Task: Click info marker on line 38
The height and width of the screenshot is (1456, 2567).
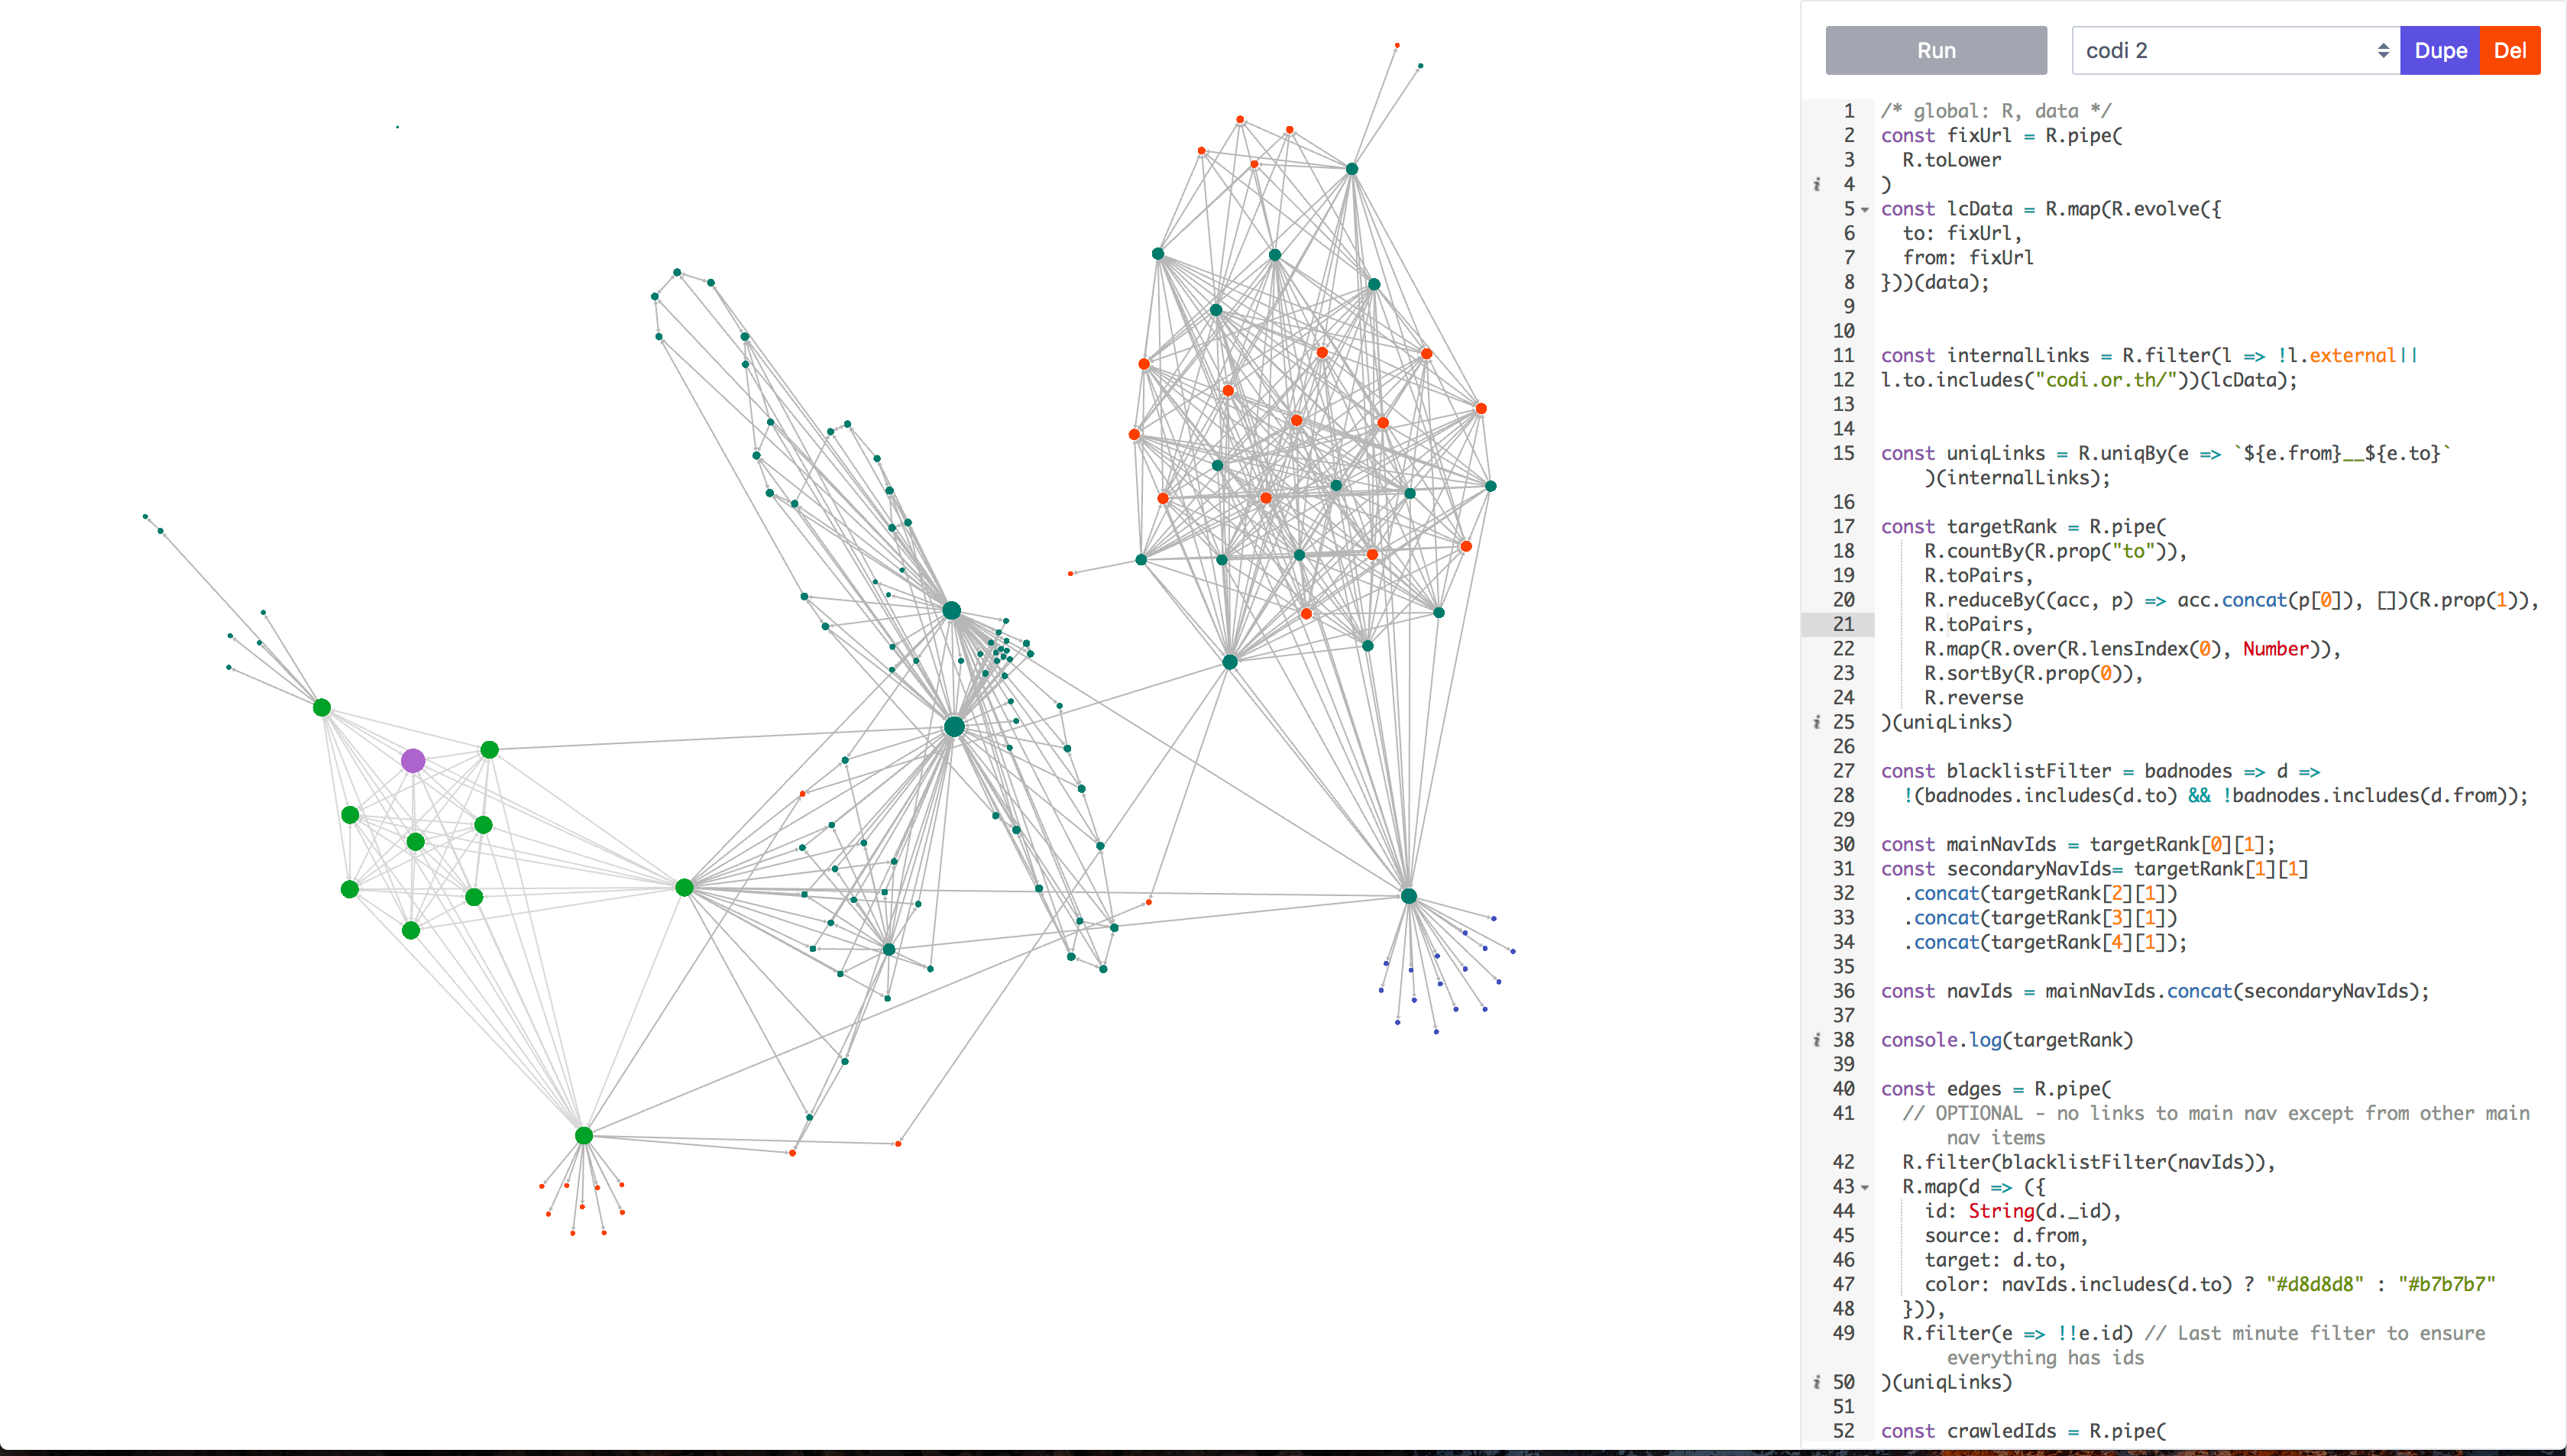Action: (x=1817, y=1040)
